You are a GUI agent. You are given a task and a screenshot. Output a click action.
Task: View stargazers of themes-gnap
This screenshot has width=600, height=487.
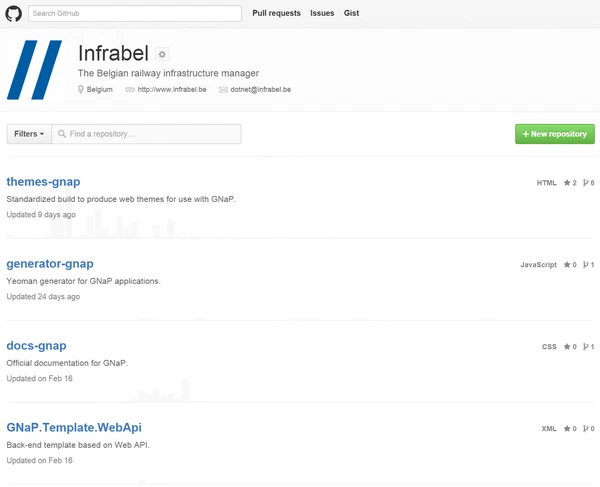pyautogui.click(x=570, y=182)
